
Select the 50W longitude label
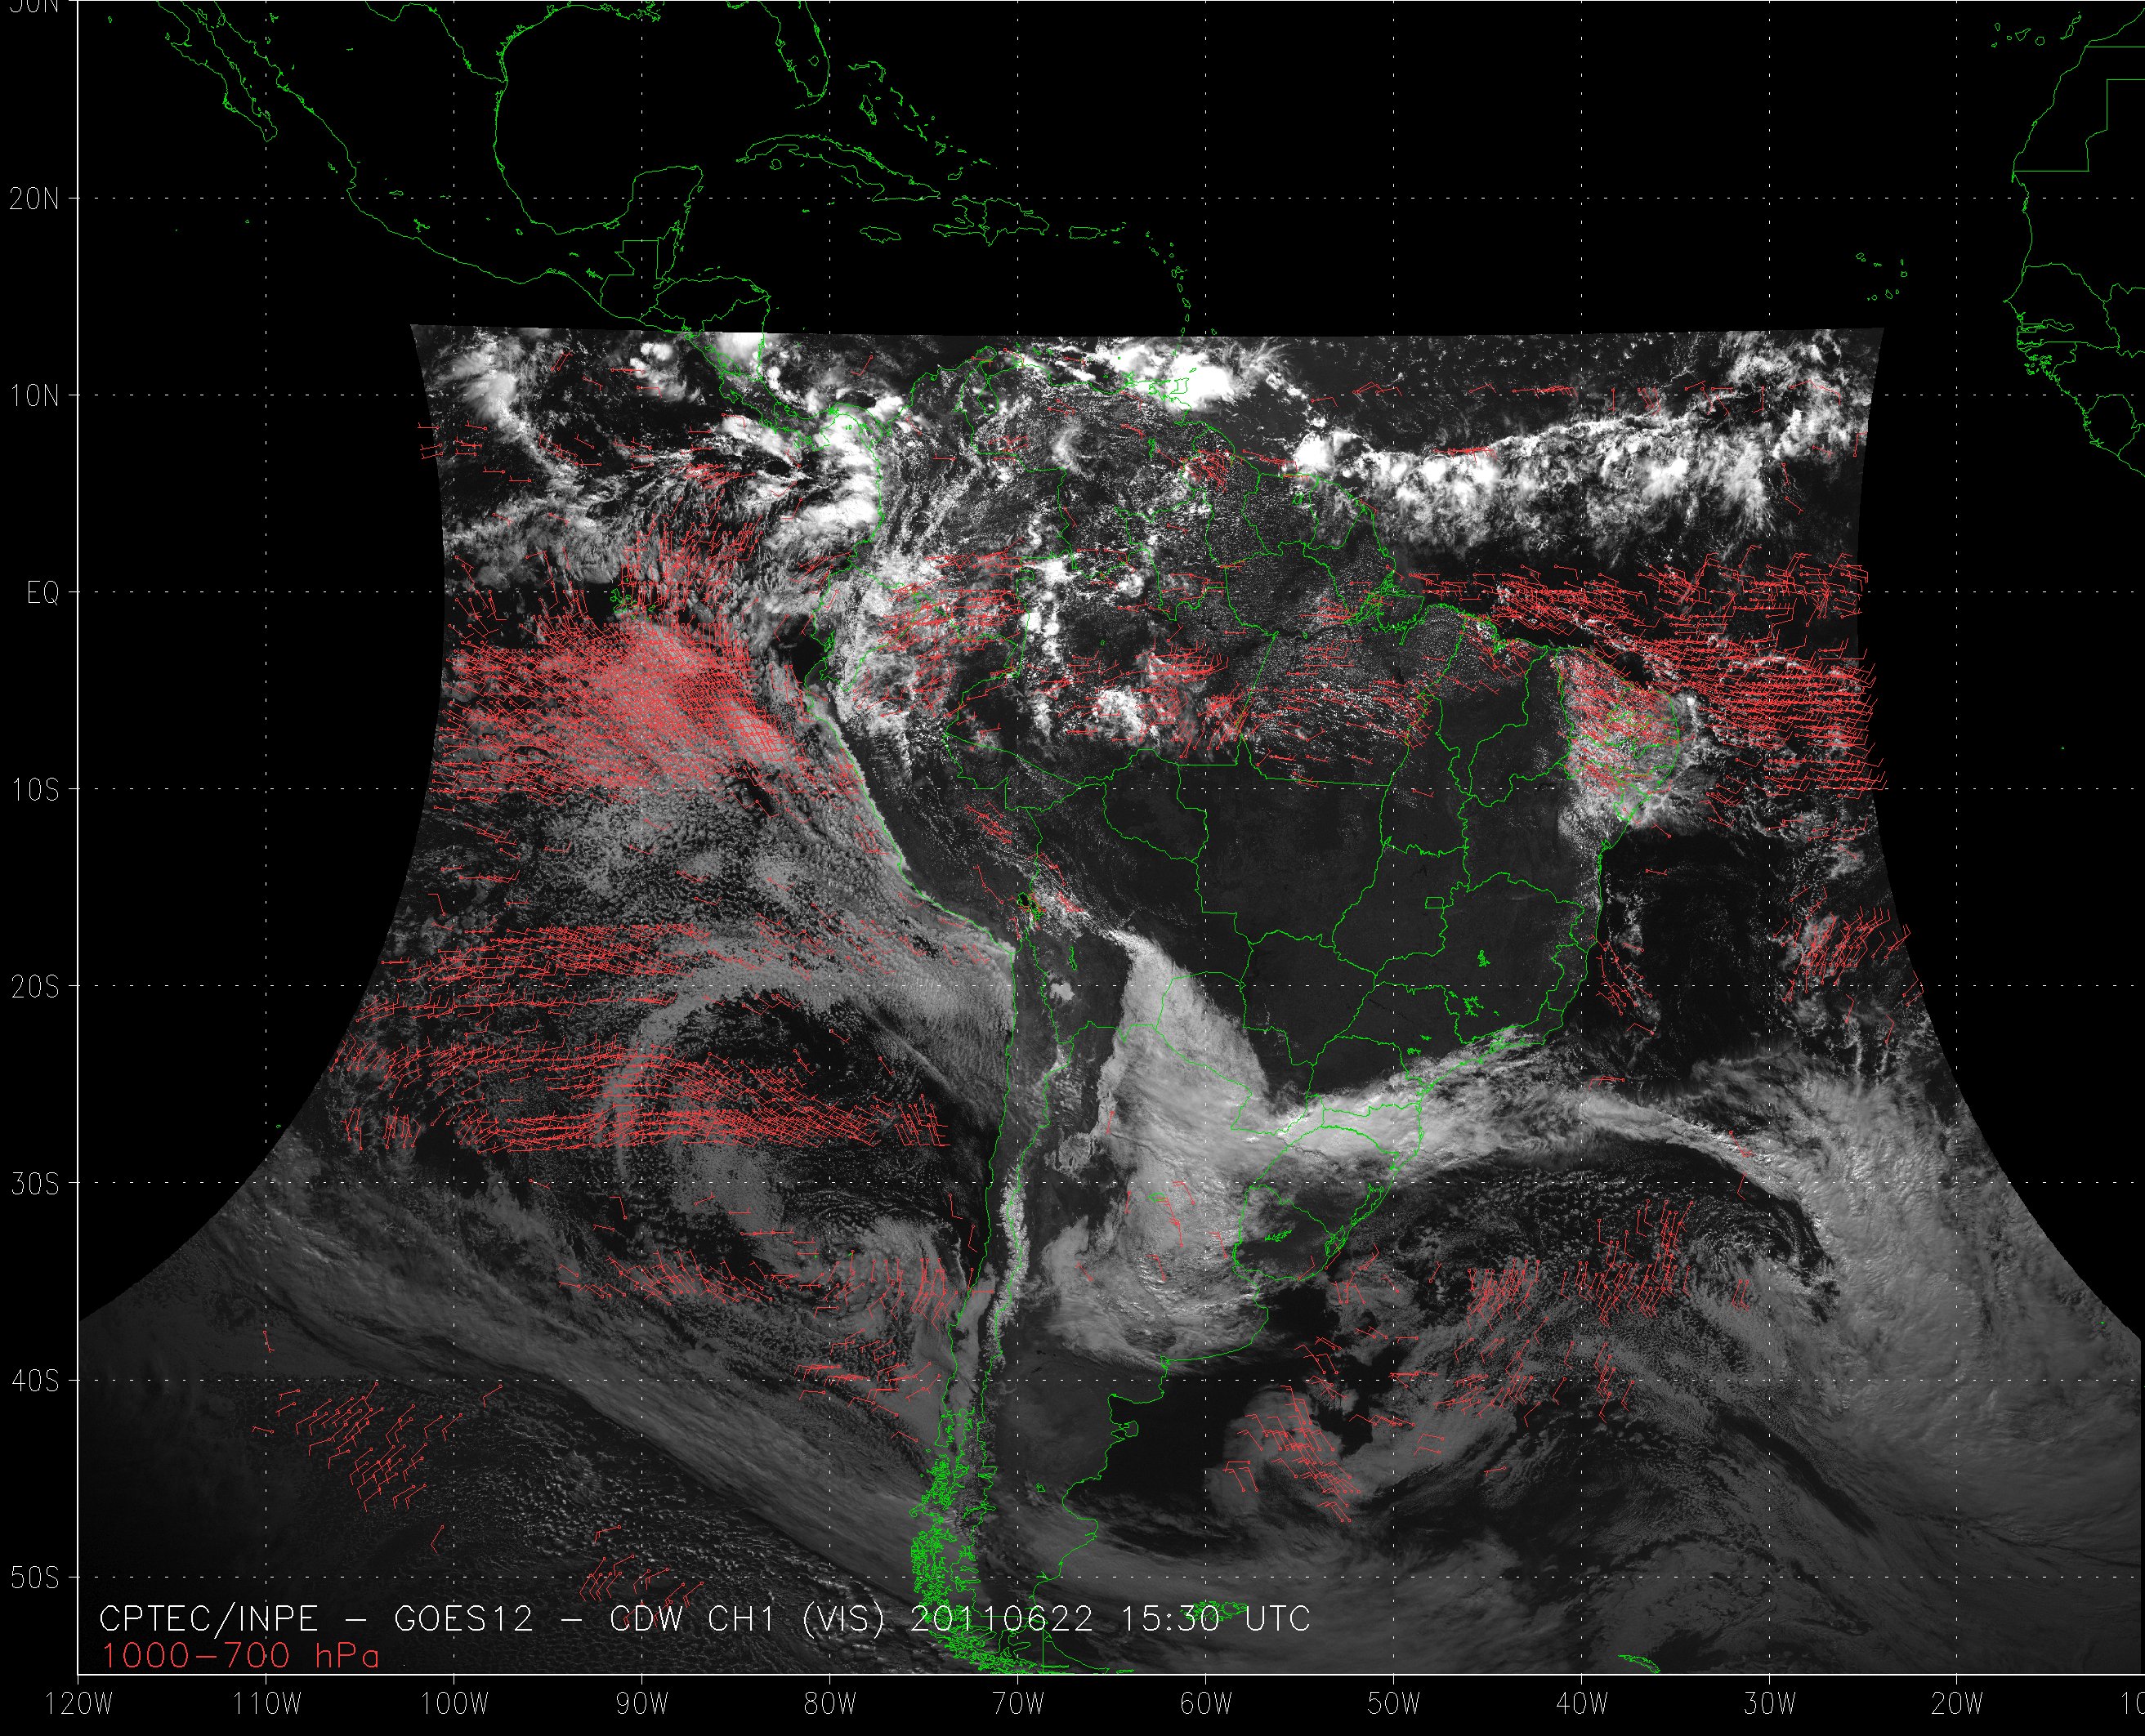point(1394,1704)
